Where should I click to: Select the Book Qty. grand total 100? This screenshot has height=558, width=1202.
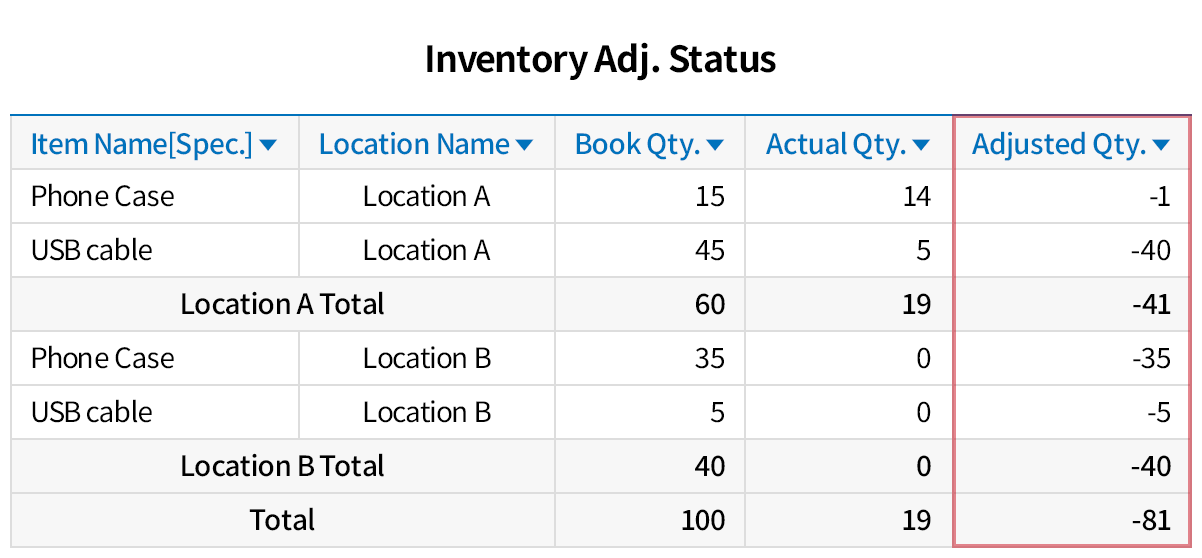(703, 520)
